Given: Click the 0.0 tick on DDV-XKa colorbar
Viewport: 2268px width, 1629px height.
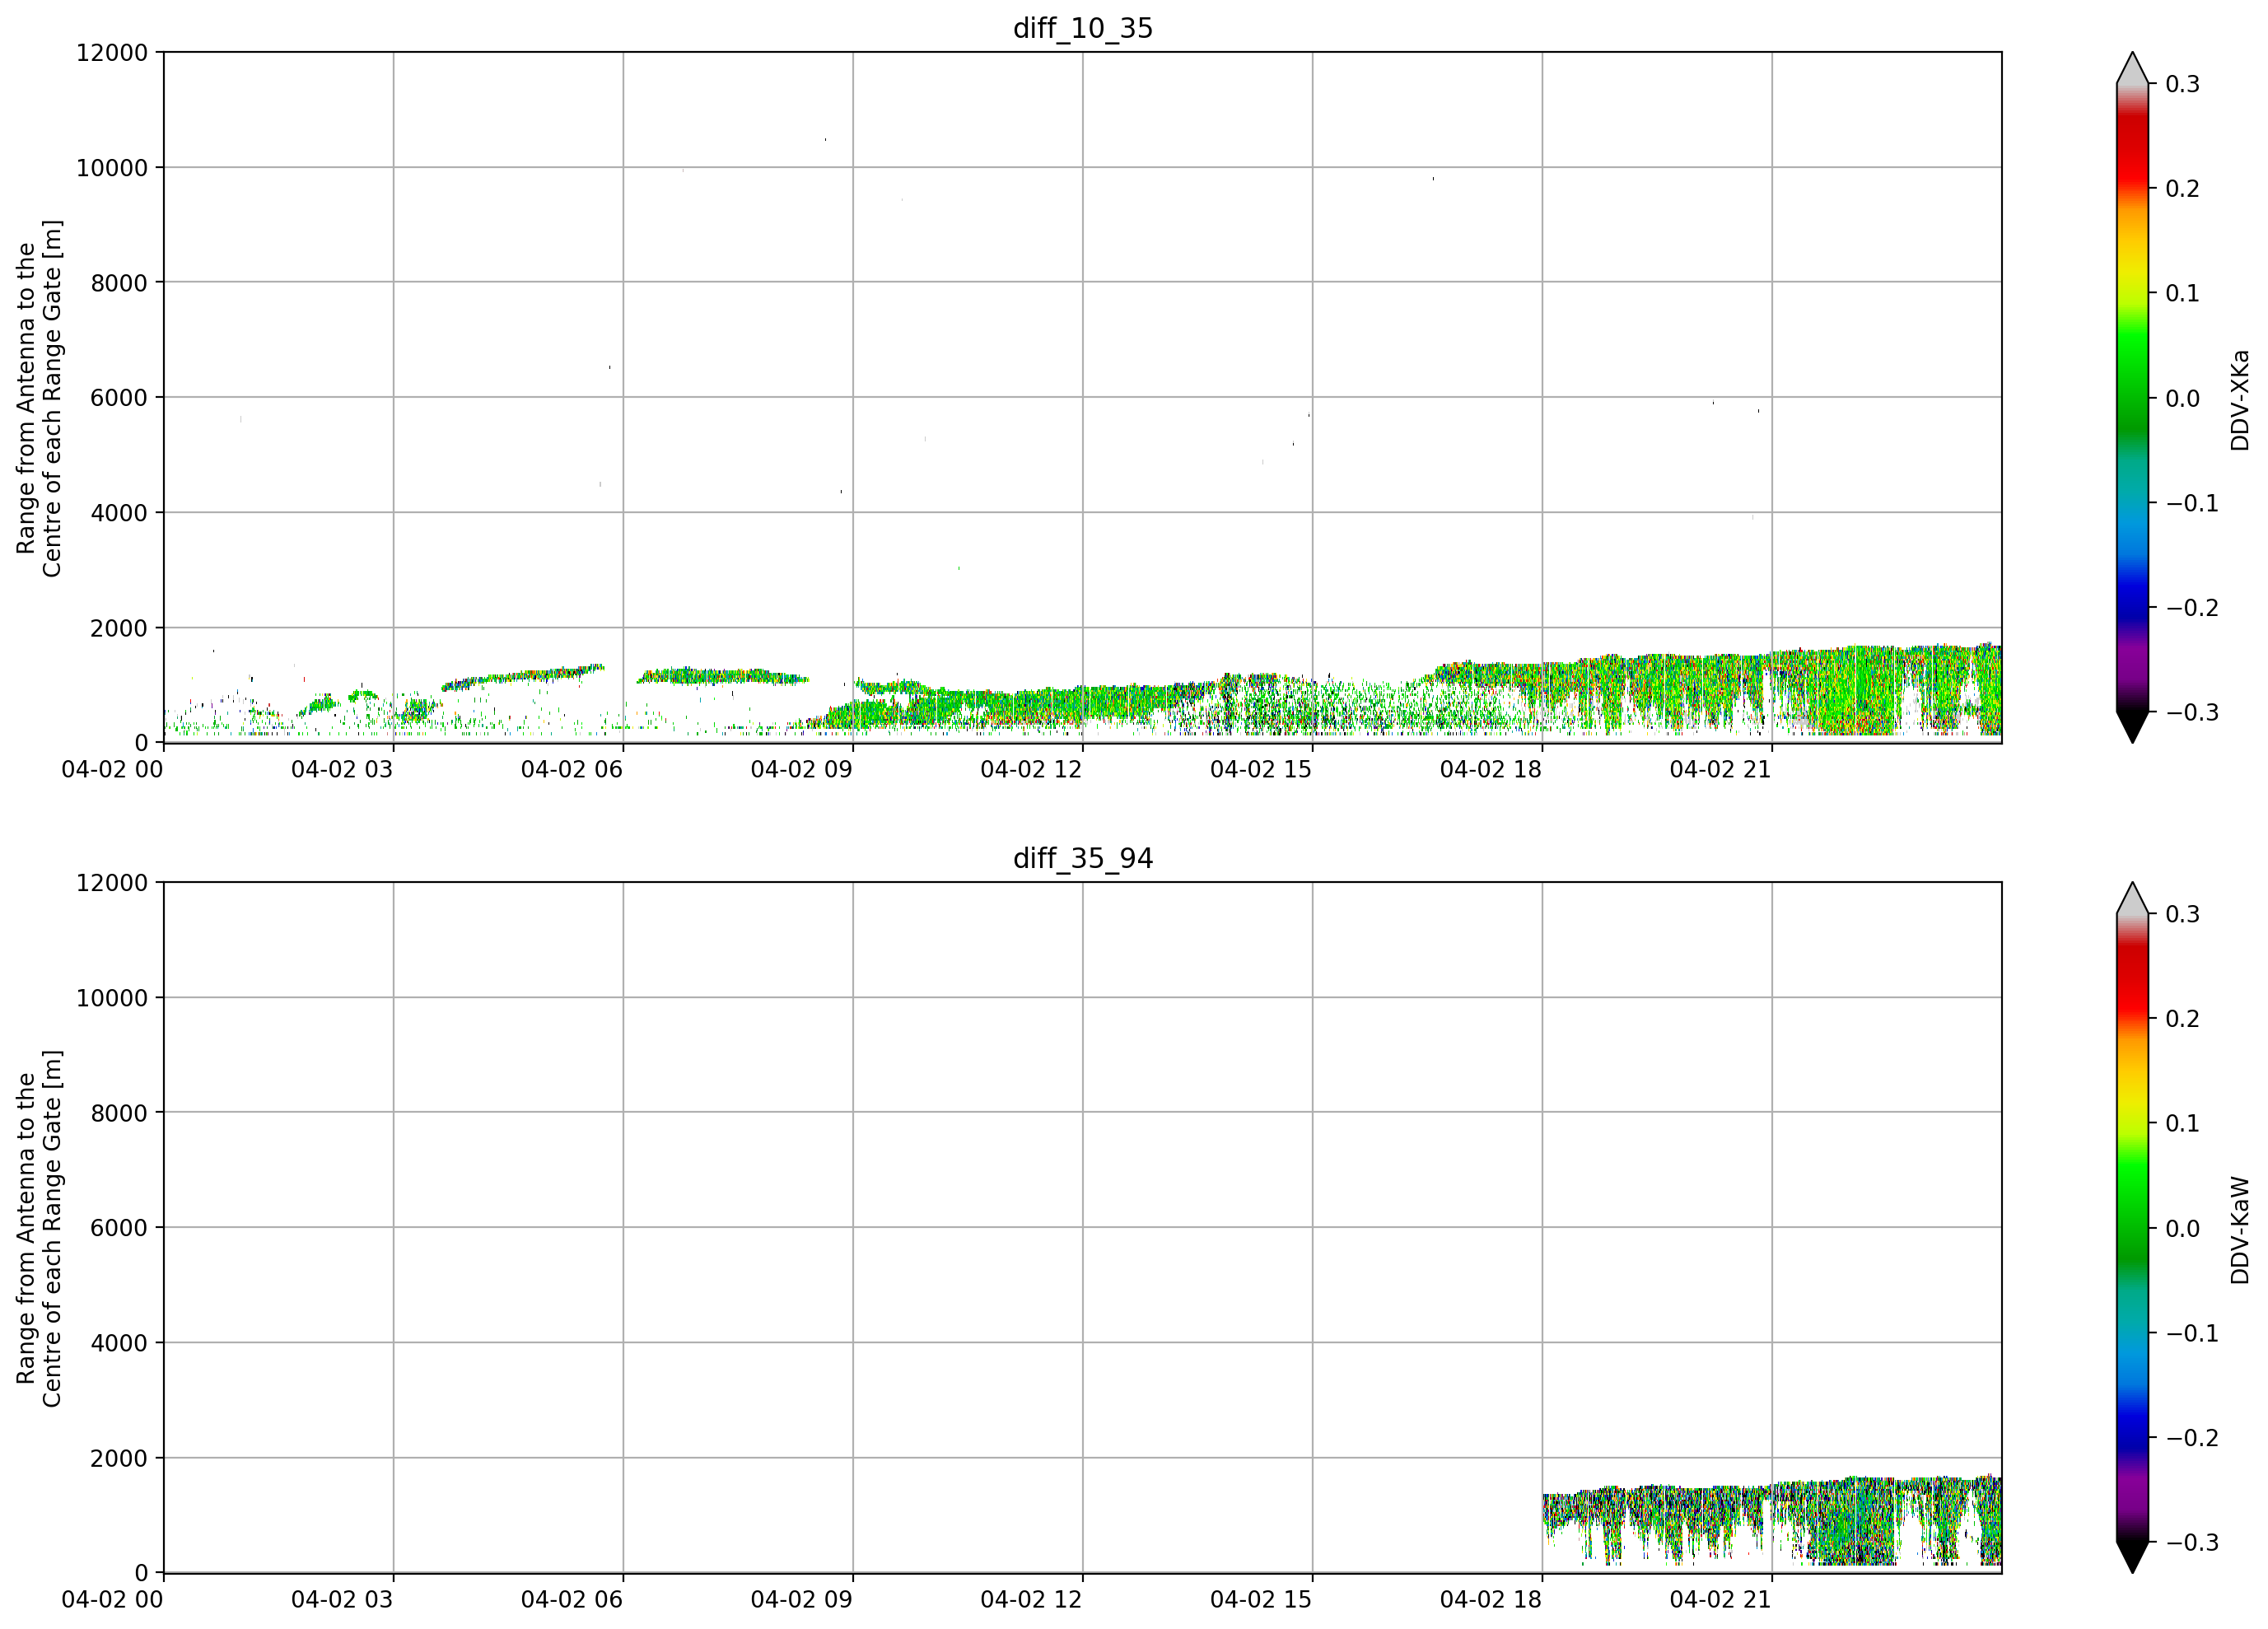Looking at the screenshot, I should tap(2183, 398).
